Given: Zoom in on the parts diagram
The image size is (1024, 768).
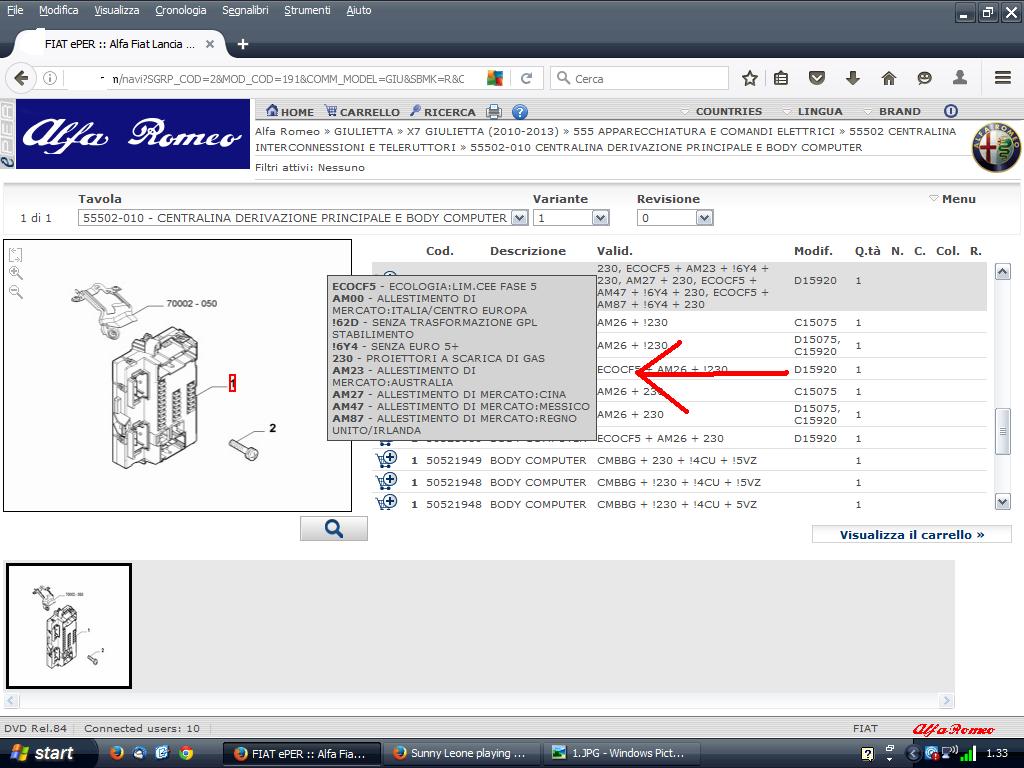Looking at the screenshot, I should point(16,274).
